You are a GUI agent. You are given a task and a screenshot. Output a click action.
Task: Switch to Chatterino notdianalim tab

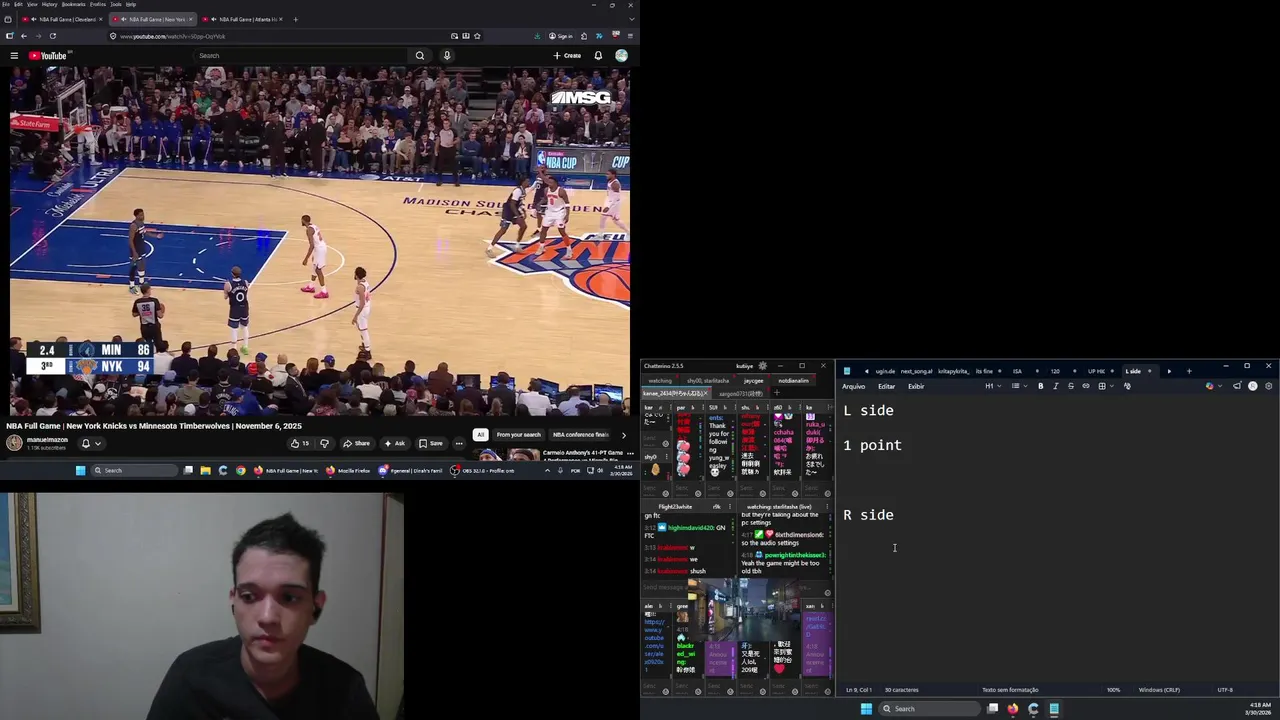pos(793,381)
